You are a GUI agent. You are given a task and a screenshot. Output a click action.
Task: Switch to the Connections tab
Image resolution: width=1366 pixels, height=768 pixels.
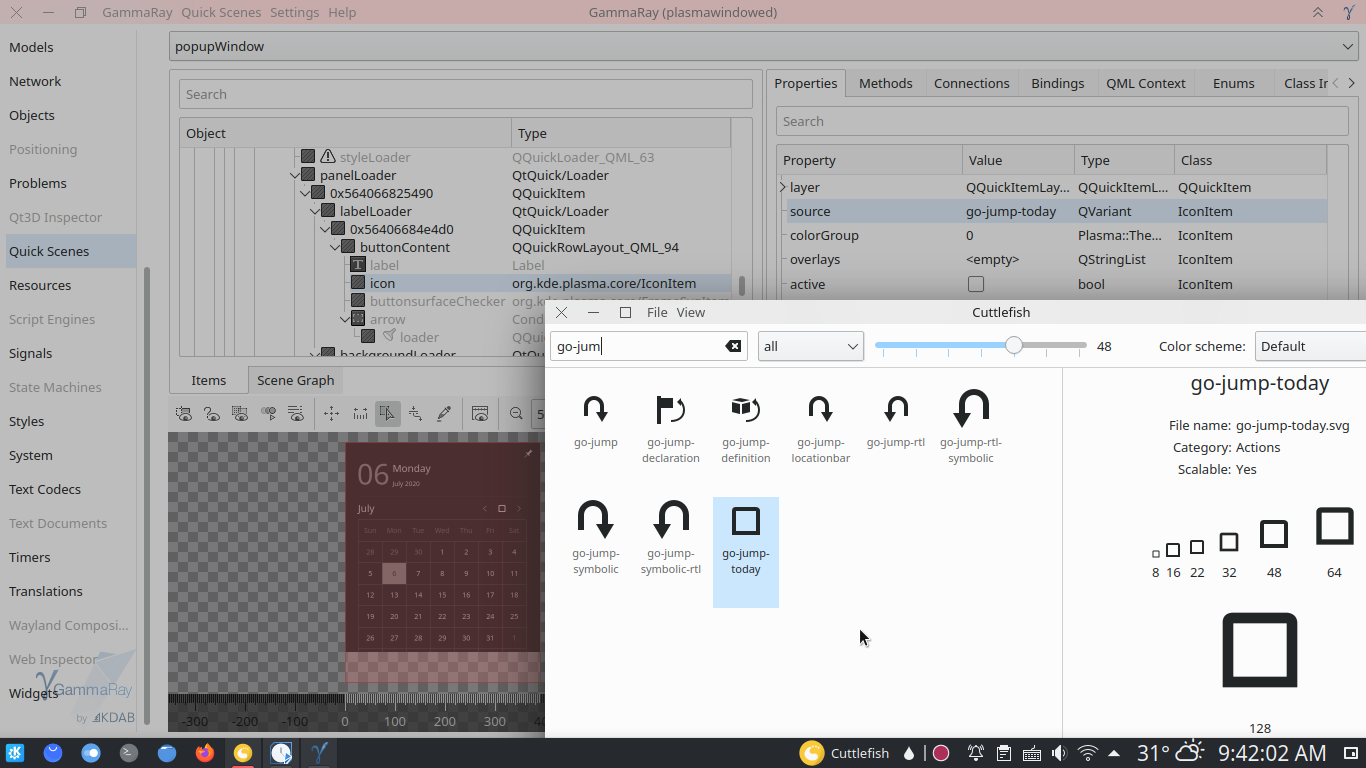click(972, 83)
